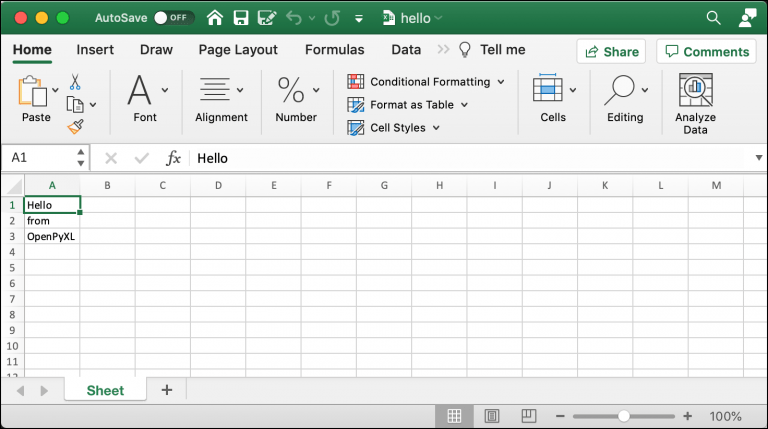Open the Home icon in title bar
The image size is (768, 429).
215,18
